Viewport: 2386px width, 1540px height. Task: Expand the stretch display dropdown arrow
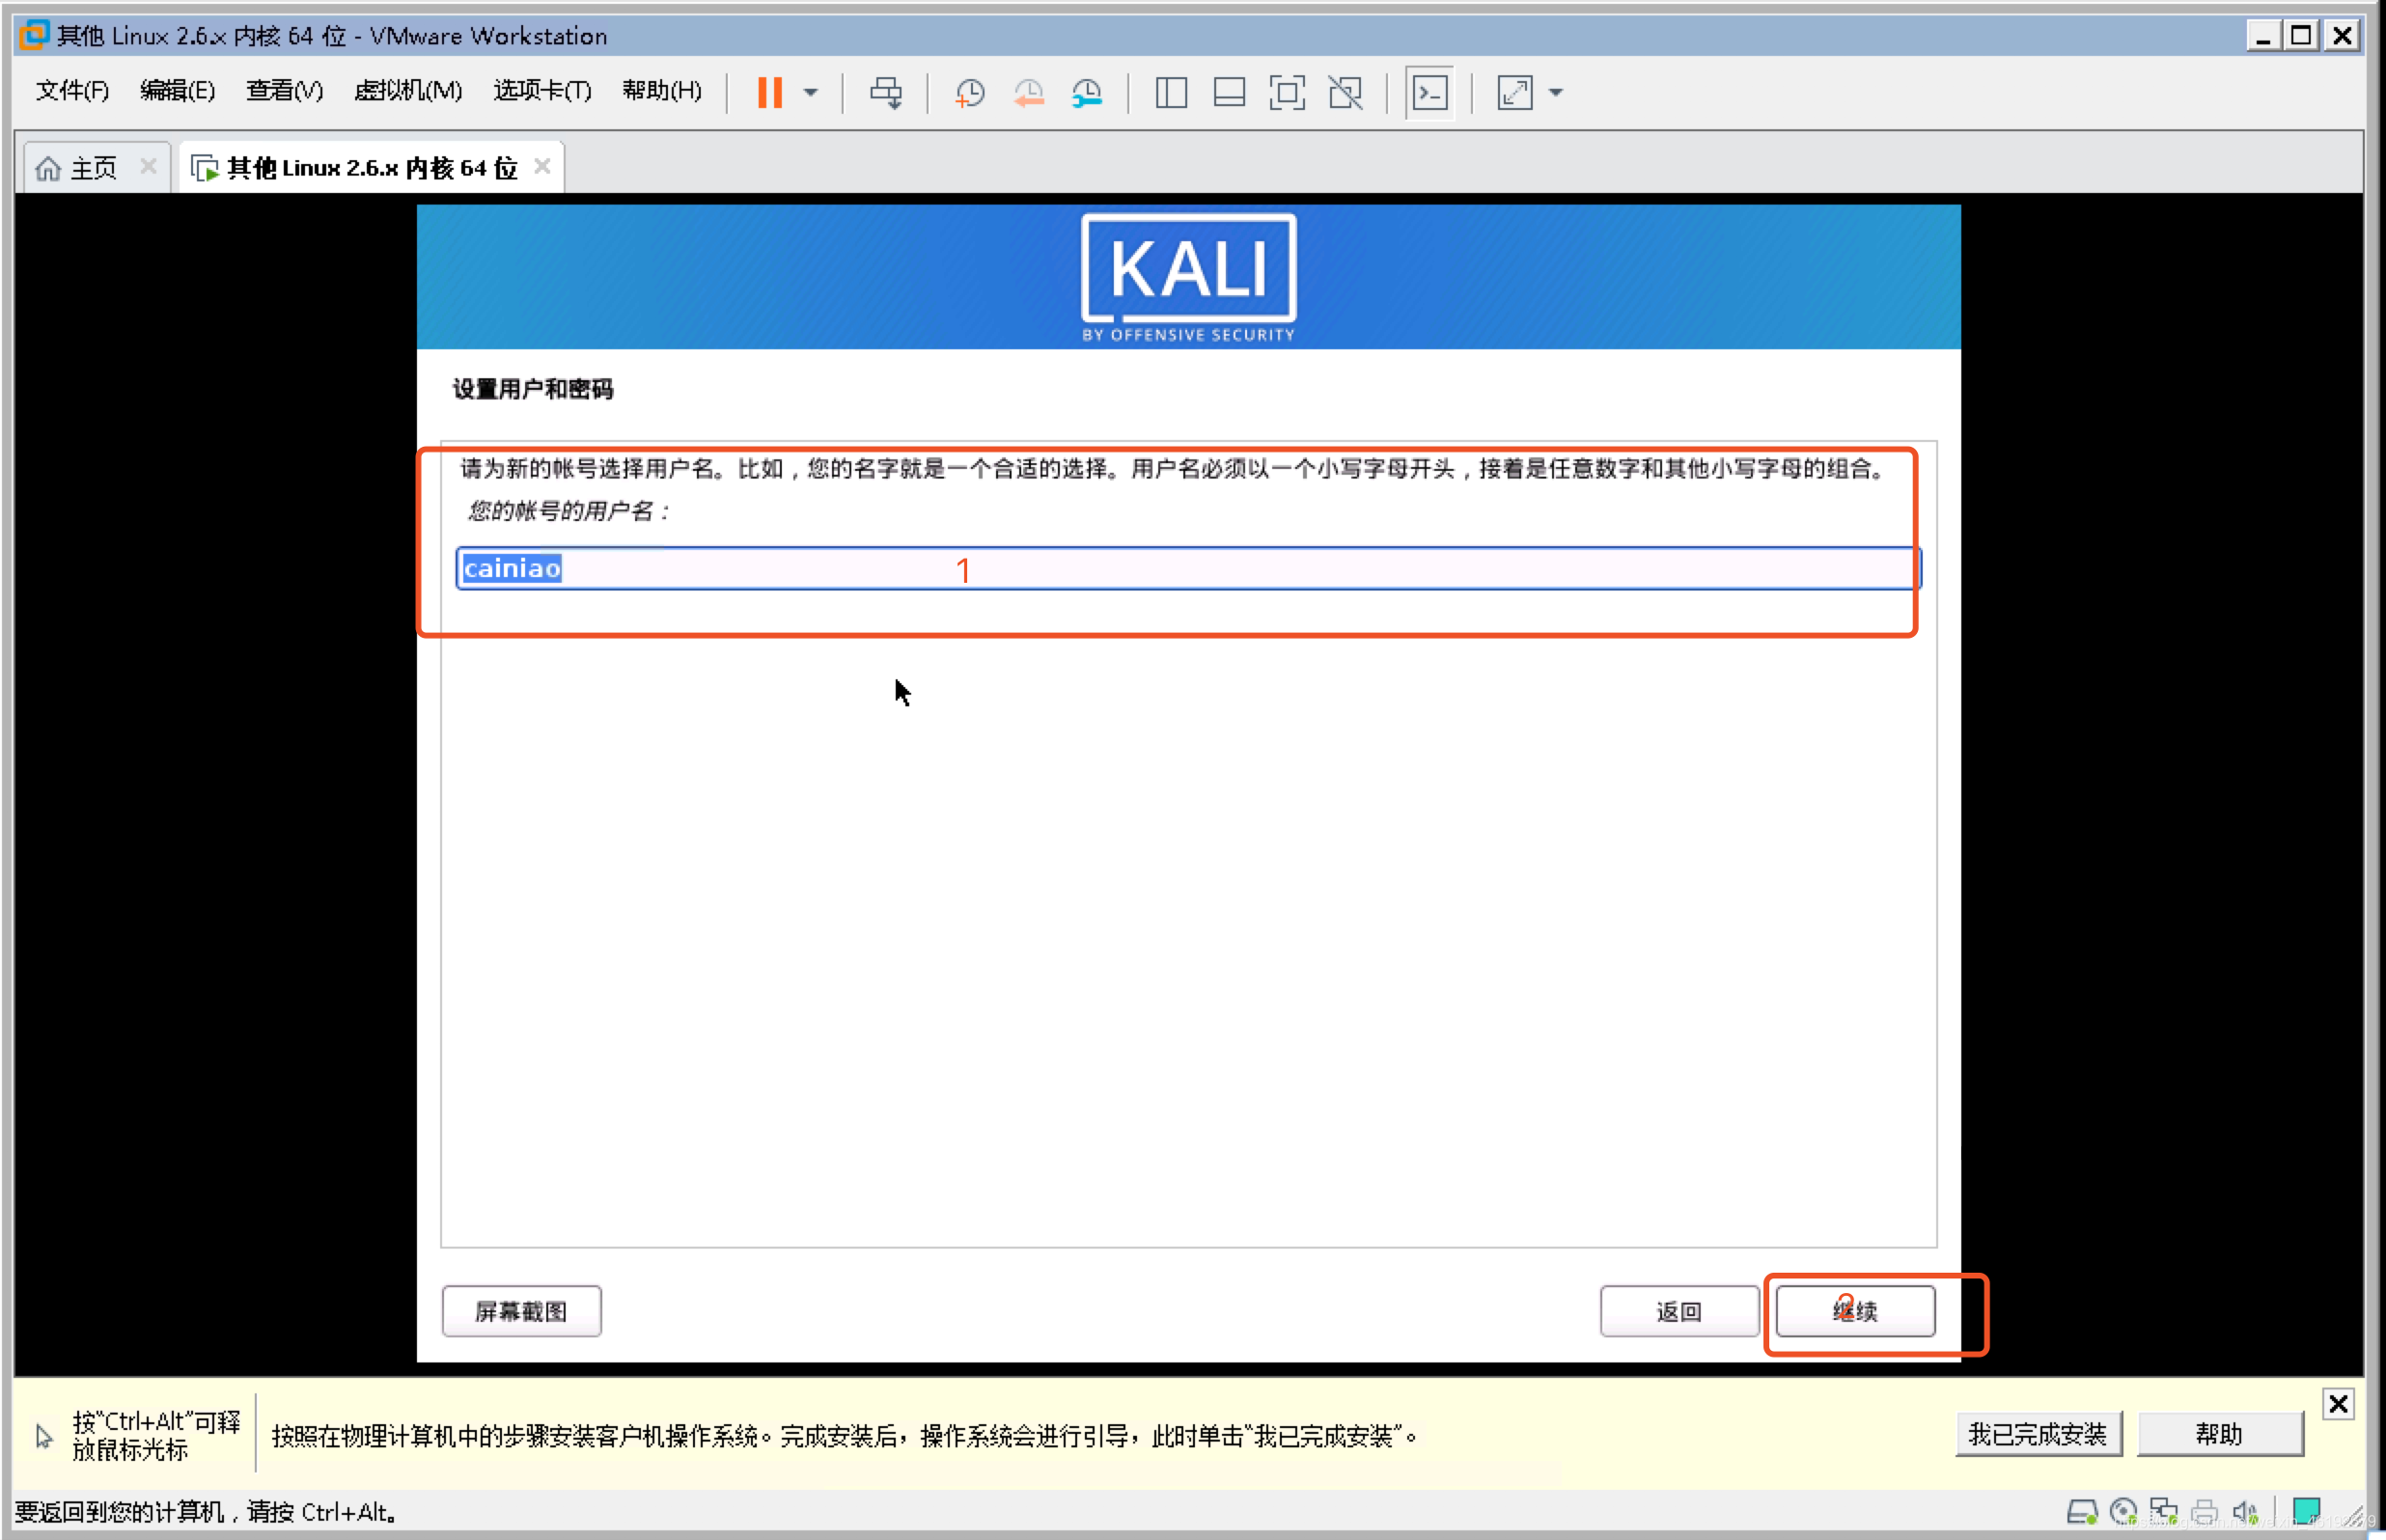1556,93
